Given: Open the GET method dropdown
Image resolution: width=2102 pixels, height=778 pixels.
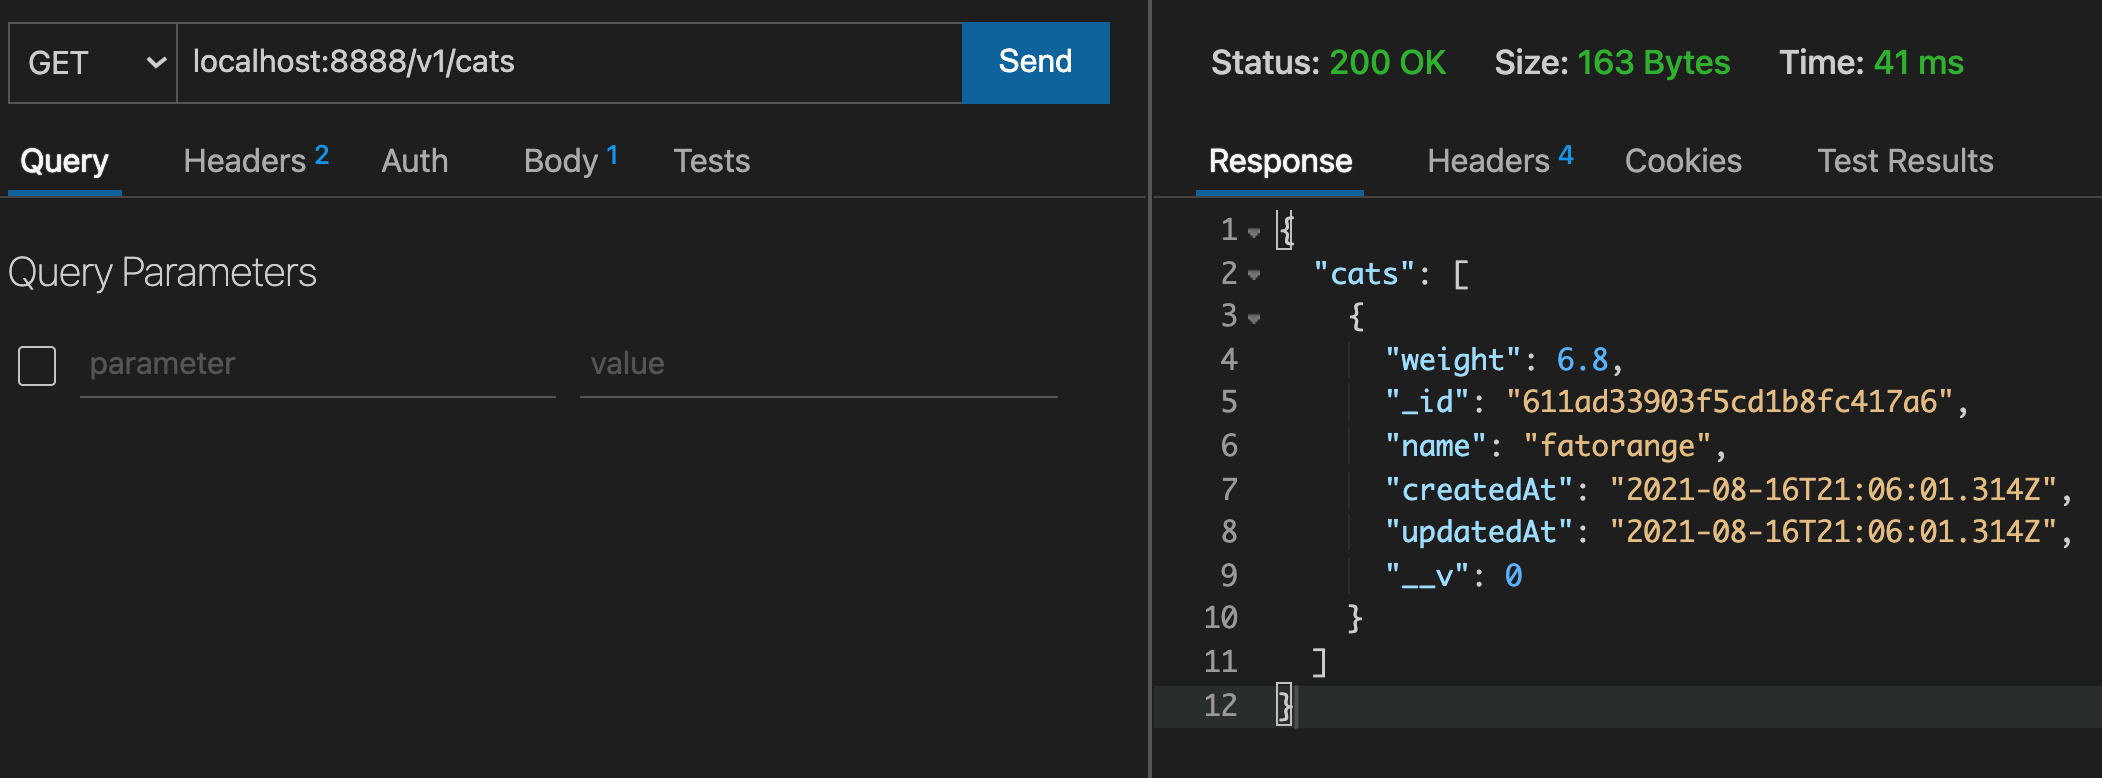Looking at the screenshot, I should tap(93, 63).
